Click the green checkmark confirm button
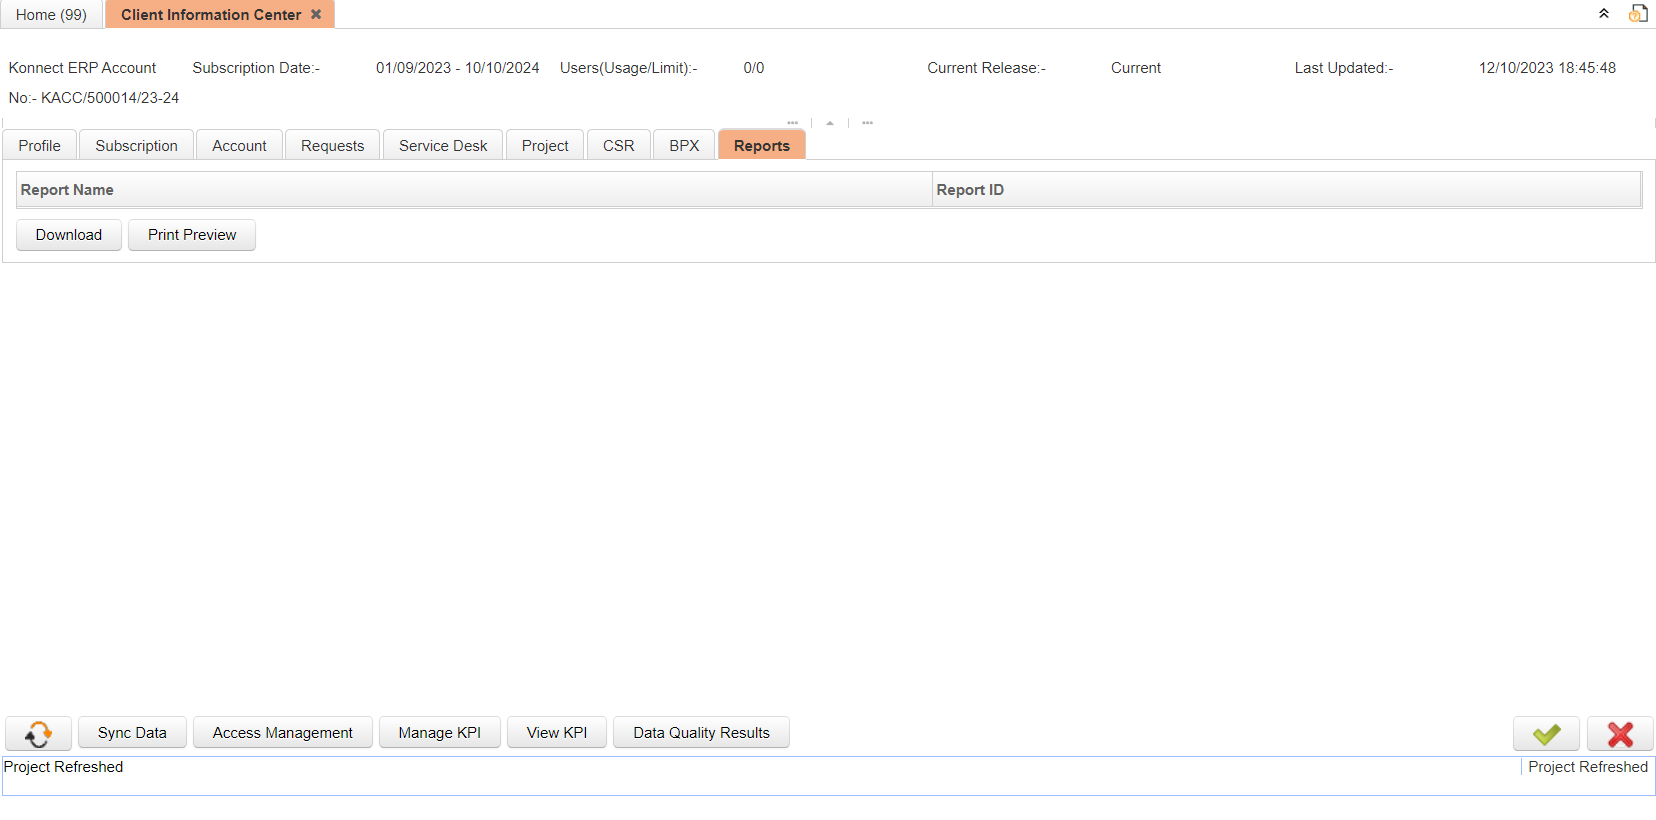 click(1545, 734)
